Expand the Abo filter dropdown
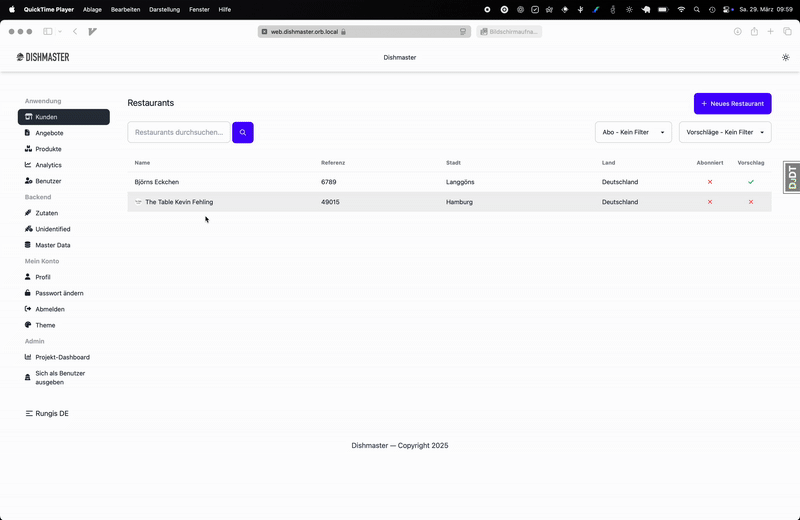 tap(633, 132)
